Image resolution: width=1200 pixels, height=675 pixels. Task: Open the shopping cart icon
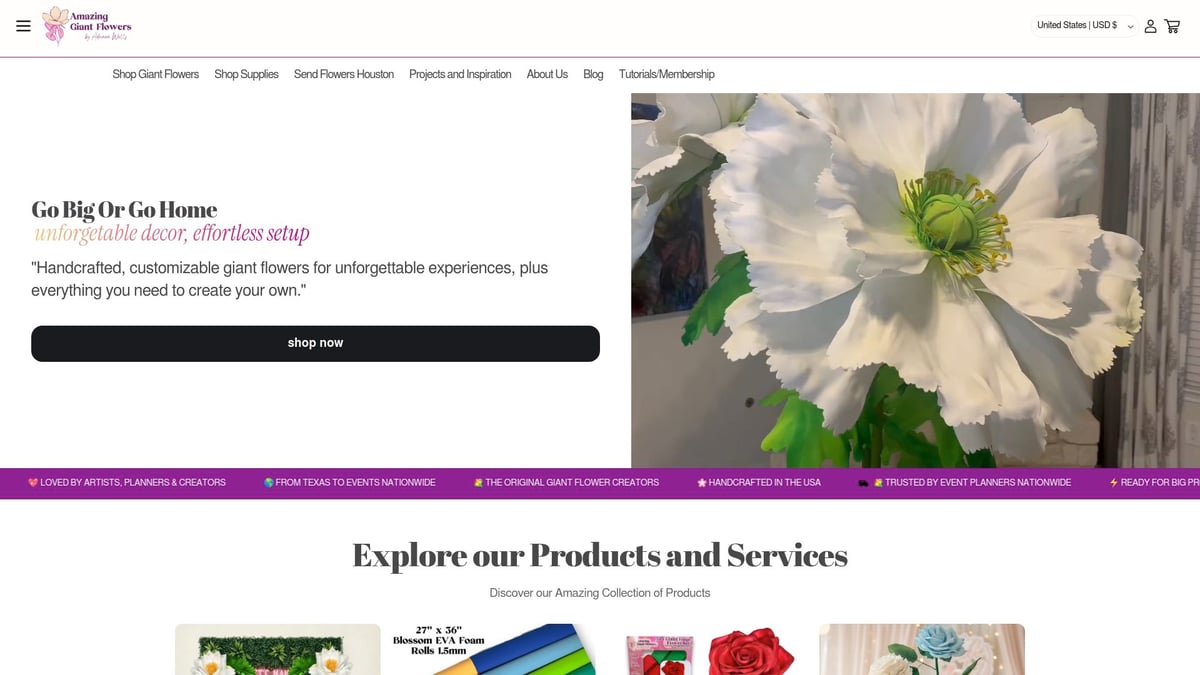(x=1172, y=26)
